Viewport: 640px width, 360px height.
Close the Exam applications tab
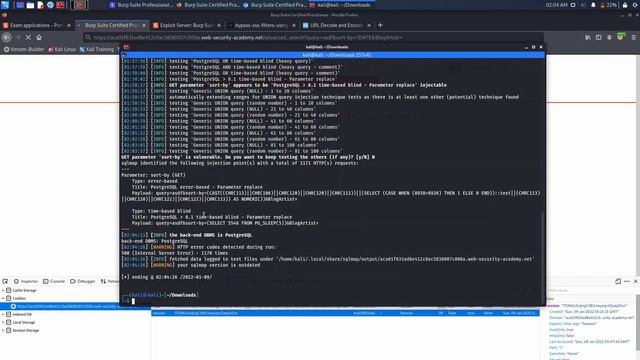(x=69, y=25)
